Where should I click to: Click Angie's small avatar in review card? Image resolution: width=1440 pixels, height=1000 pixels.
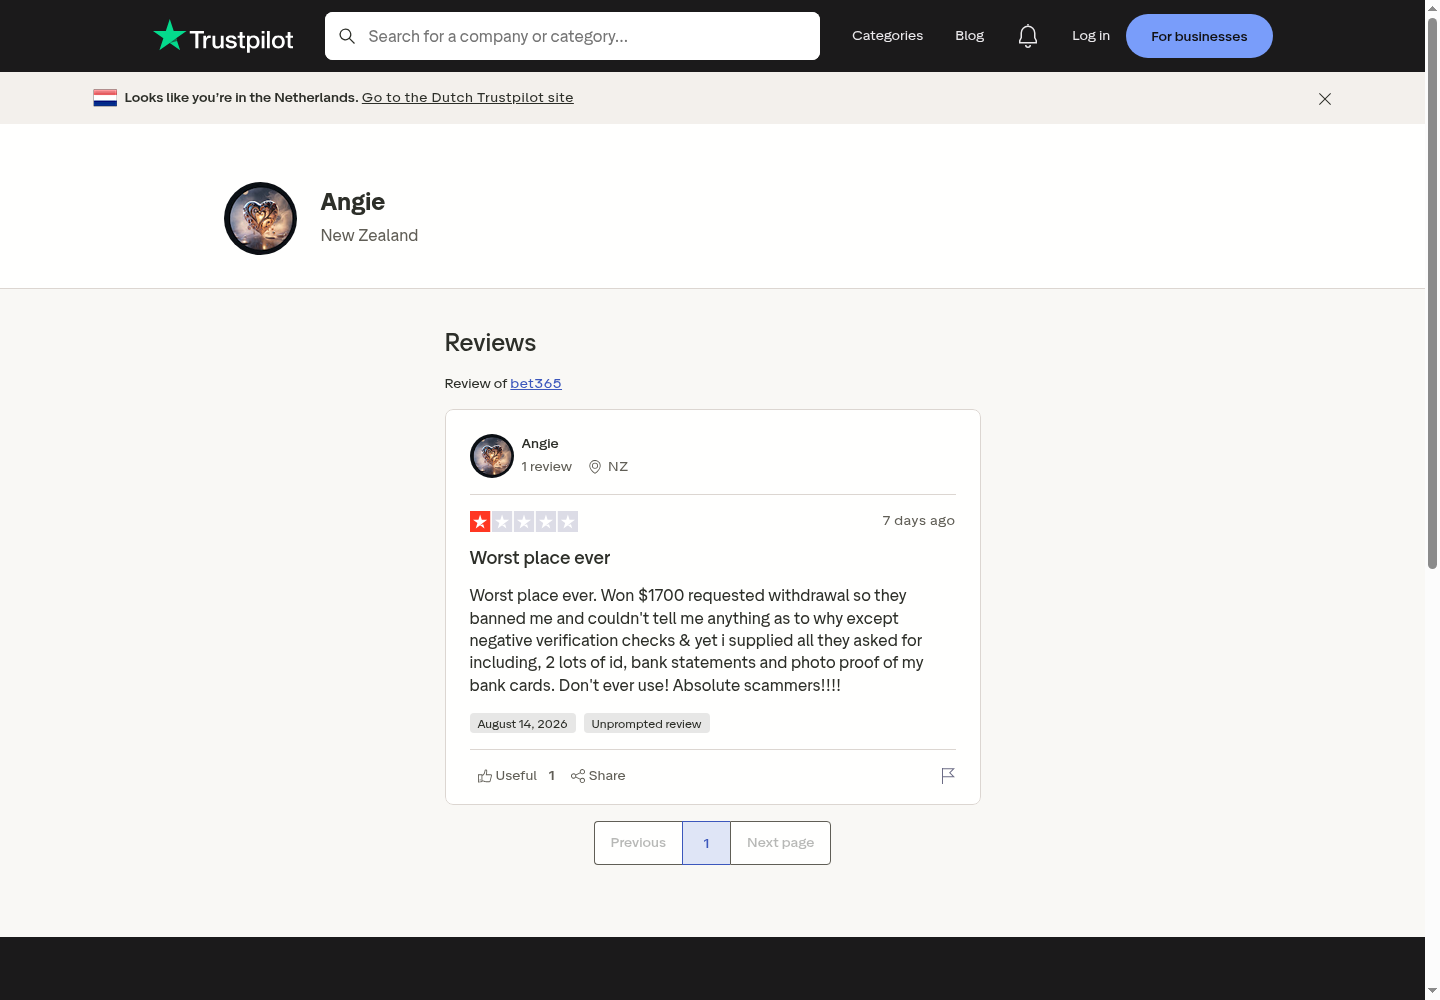point(492,456)
